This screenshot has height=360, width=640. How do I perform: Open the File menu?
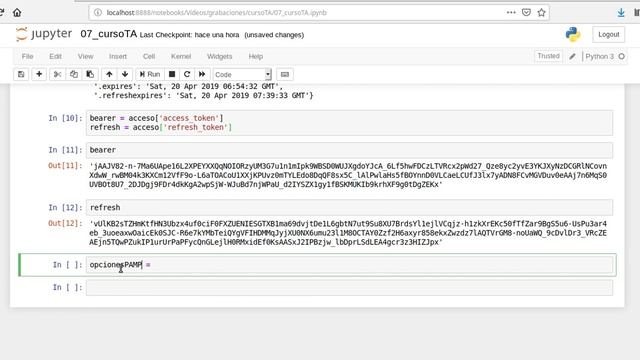(27, 56)
